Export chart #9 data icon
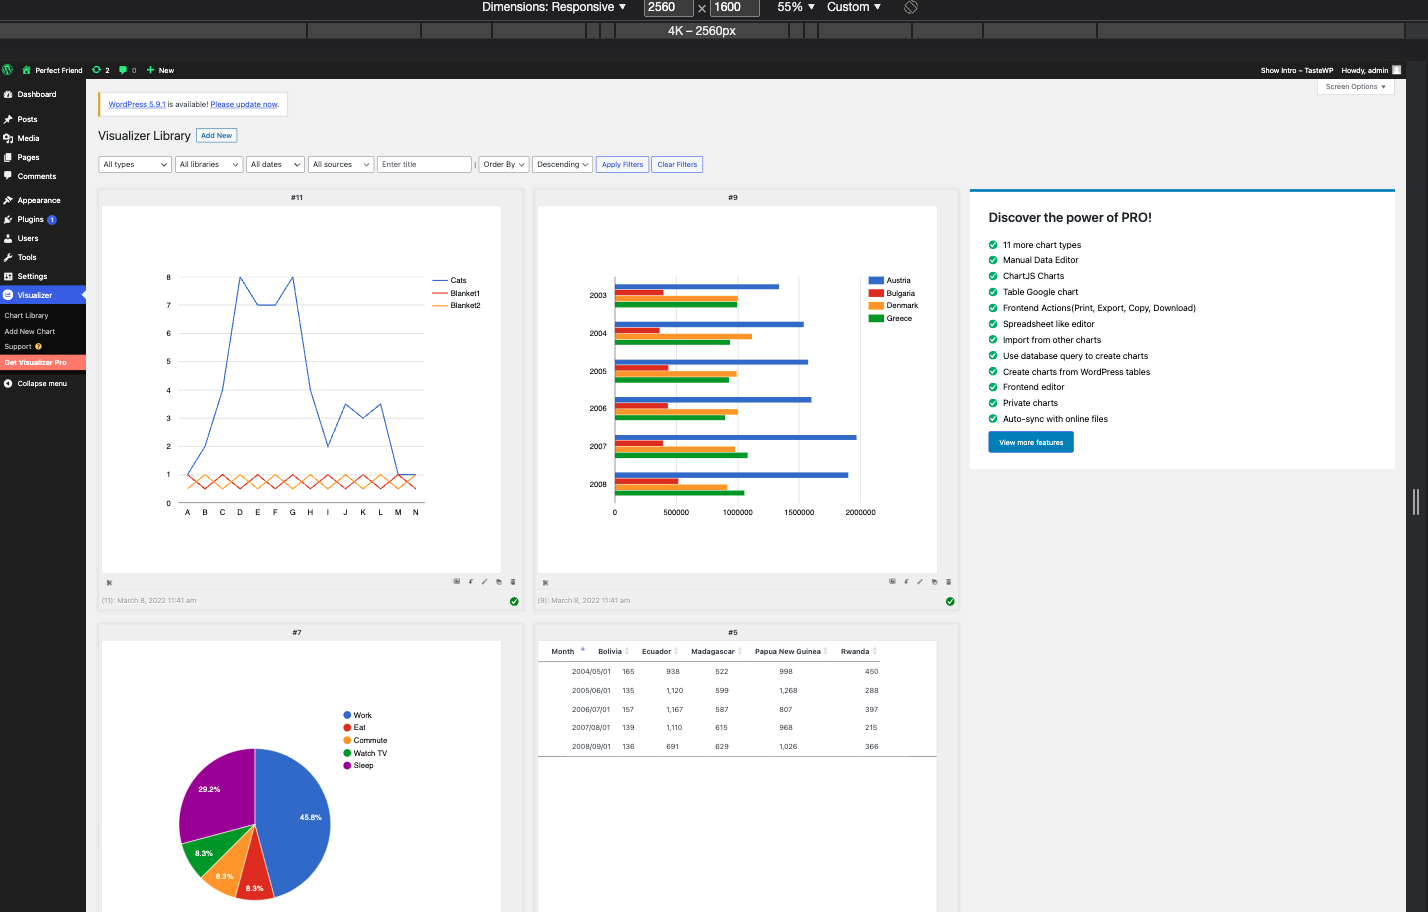1428x912 pixels. coord(906,581)
